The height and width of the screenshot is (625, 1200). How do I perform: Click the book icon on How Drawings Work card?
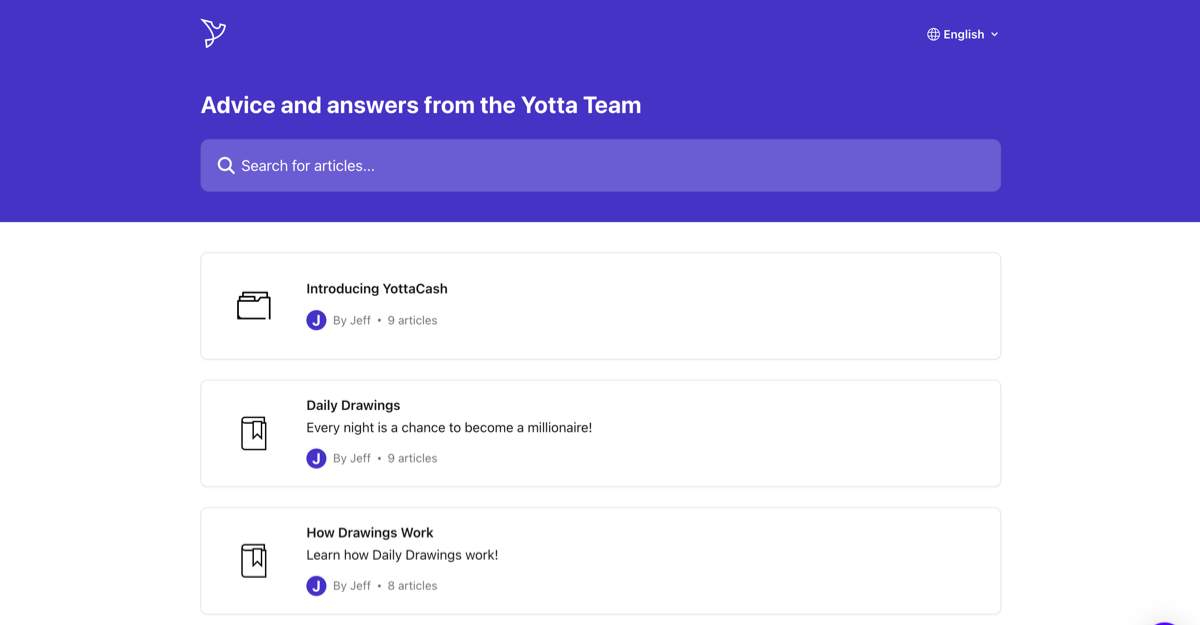click(x=254, y=560)
